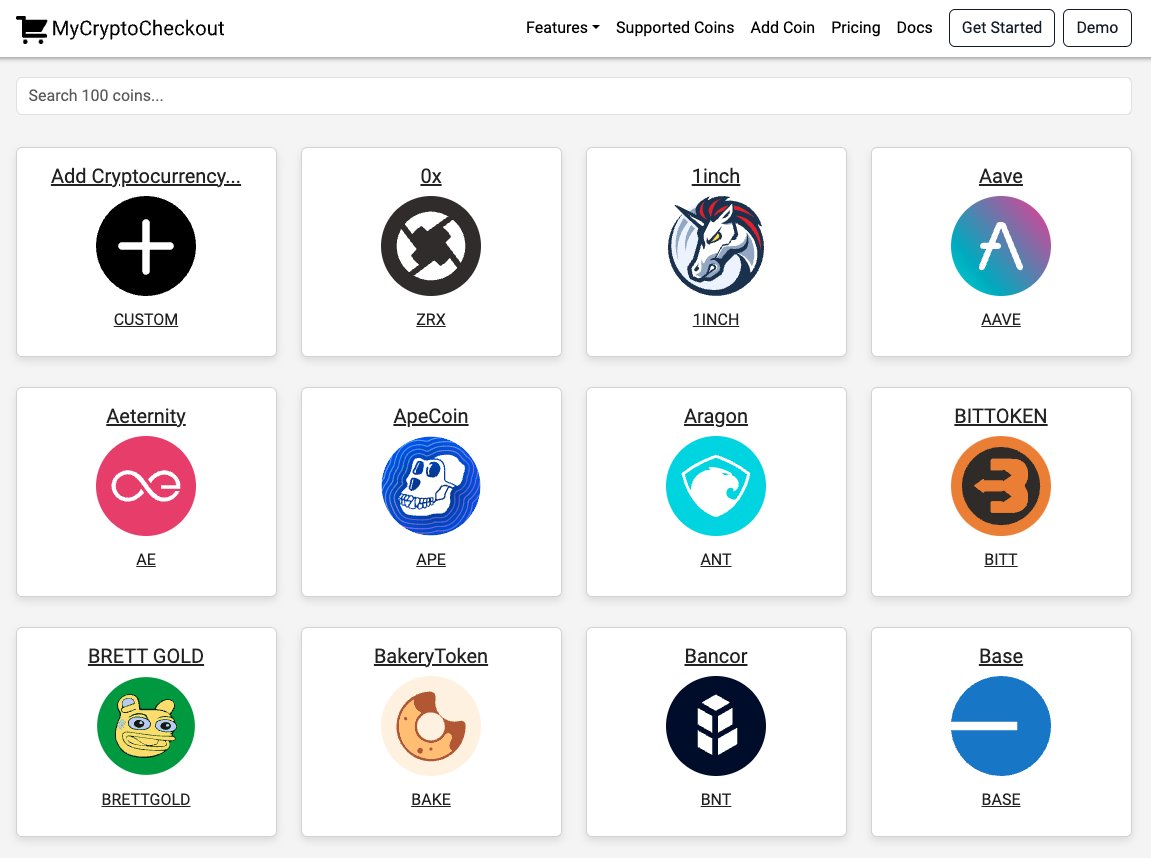The height and width of the screenshot is (858, 1151).
Task: Choose the Aave gradient logo icon
Action: coord(1001,246)
